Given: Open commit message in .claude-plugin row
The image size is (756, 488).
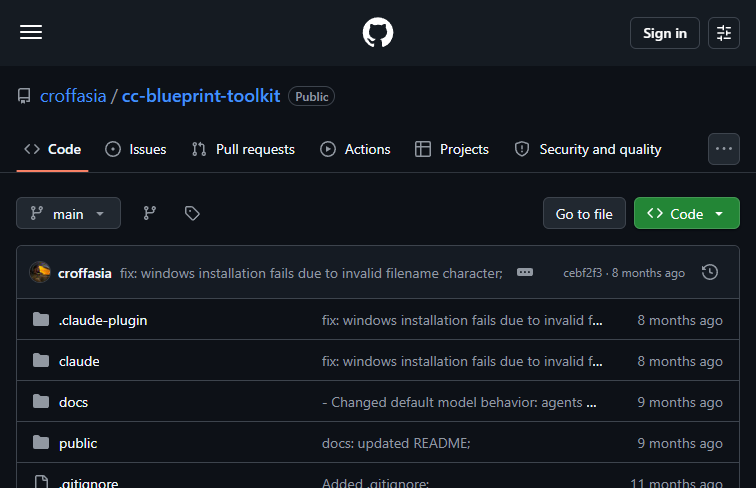Looking at the screenshot, I should coord(462,320).
